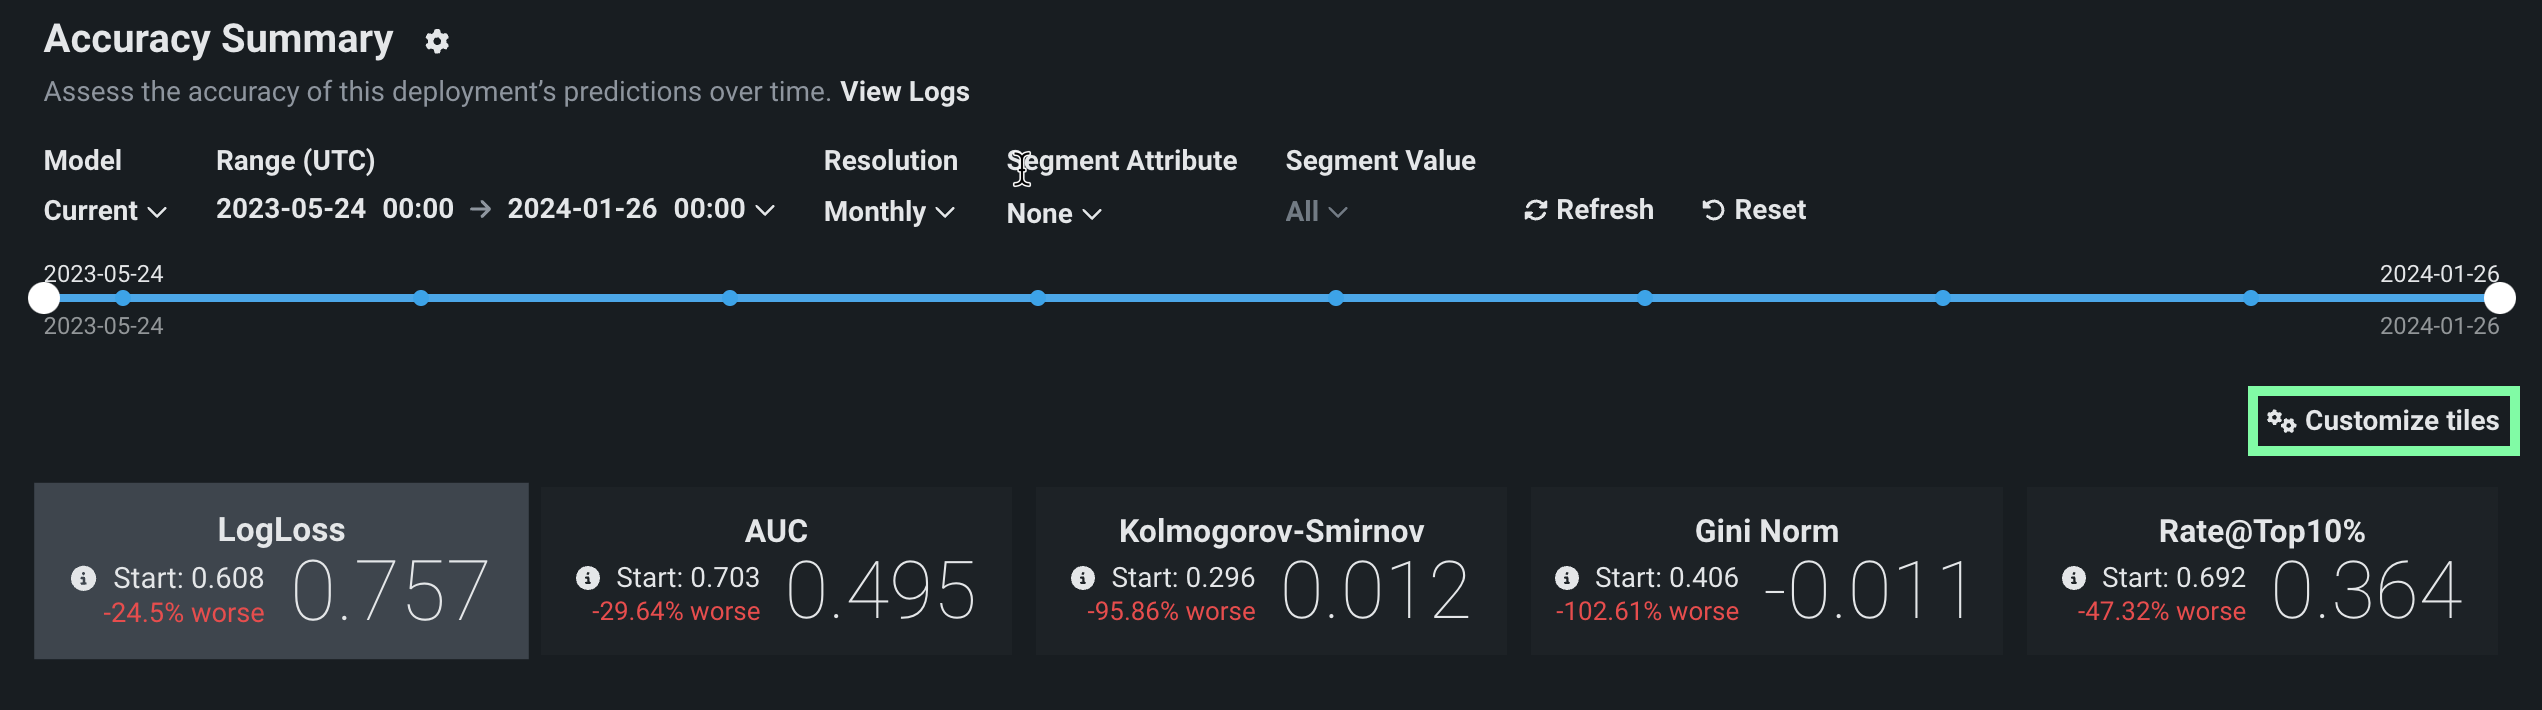This screenshot has height=710, width=2542.
Task: Open the Segment Attribute None dropdown
Action: pyautogui.click(x=1053, y=214)
